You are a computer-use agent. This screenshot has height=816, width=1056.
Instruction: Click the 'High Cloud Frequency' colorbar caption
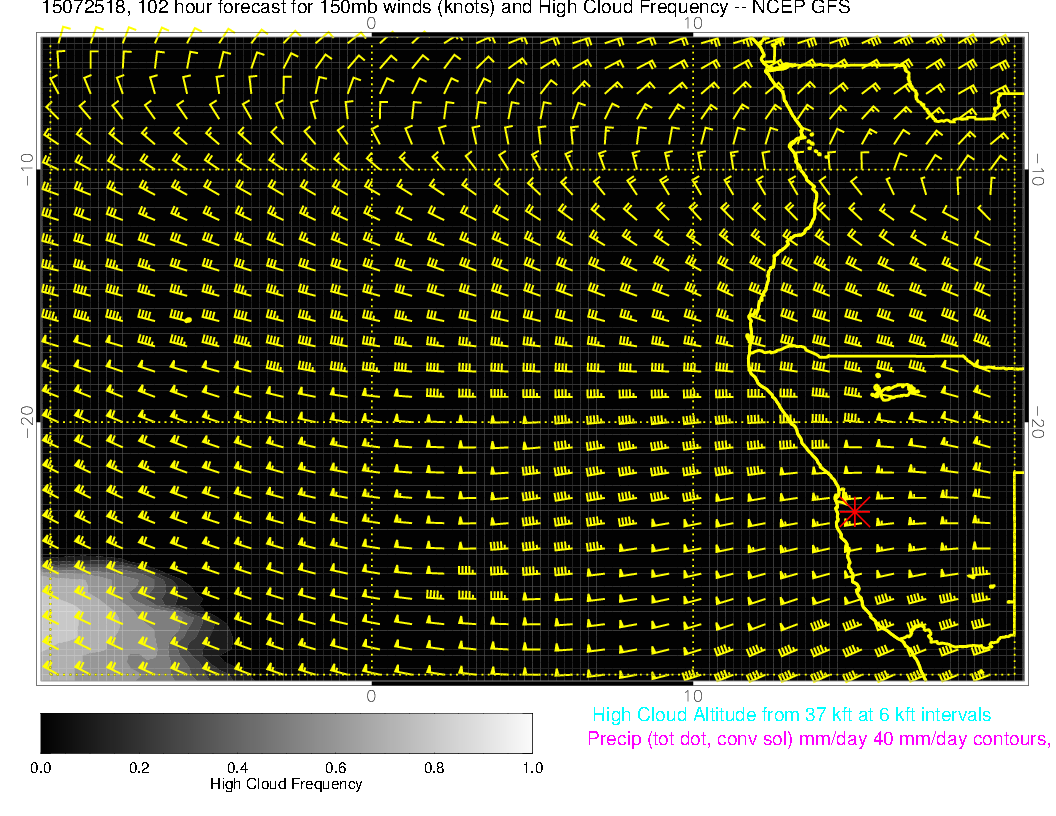pos(286,784)
